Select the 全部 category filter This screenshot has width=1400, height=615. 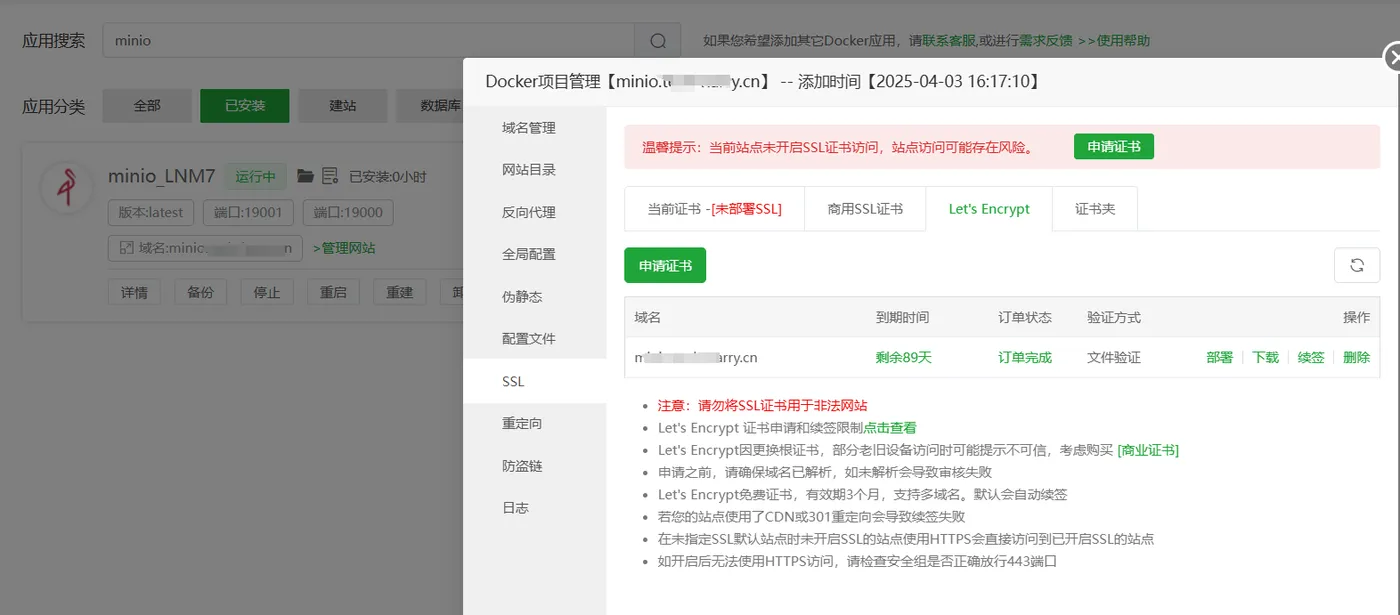click(x=147, y=105)
